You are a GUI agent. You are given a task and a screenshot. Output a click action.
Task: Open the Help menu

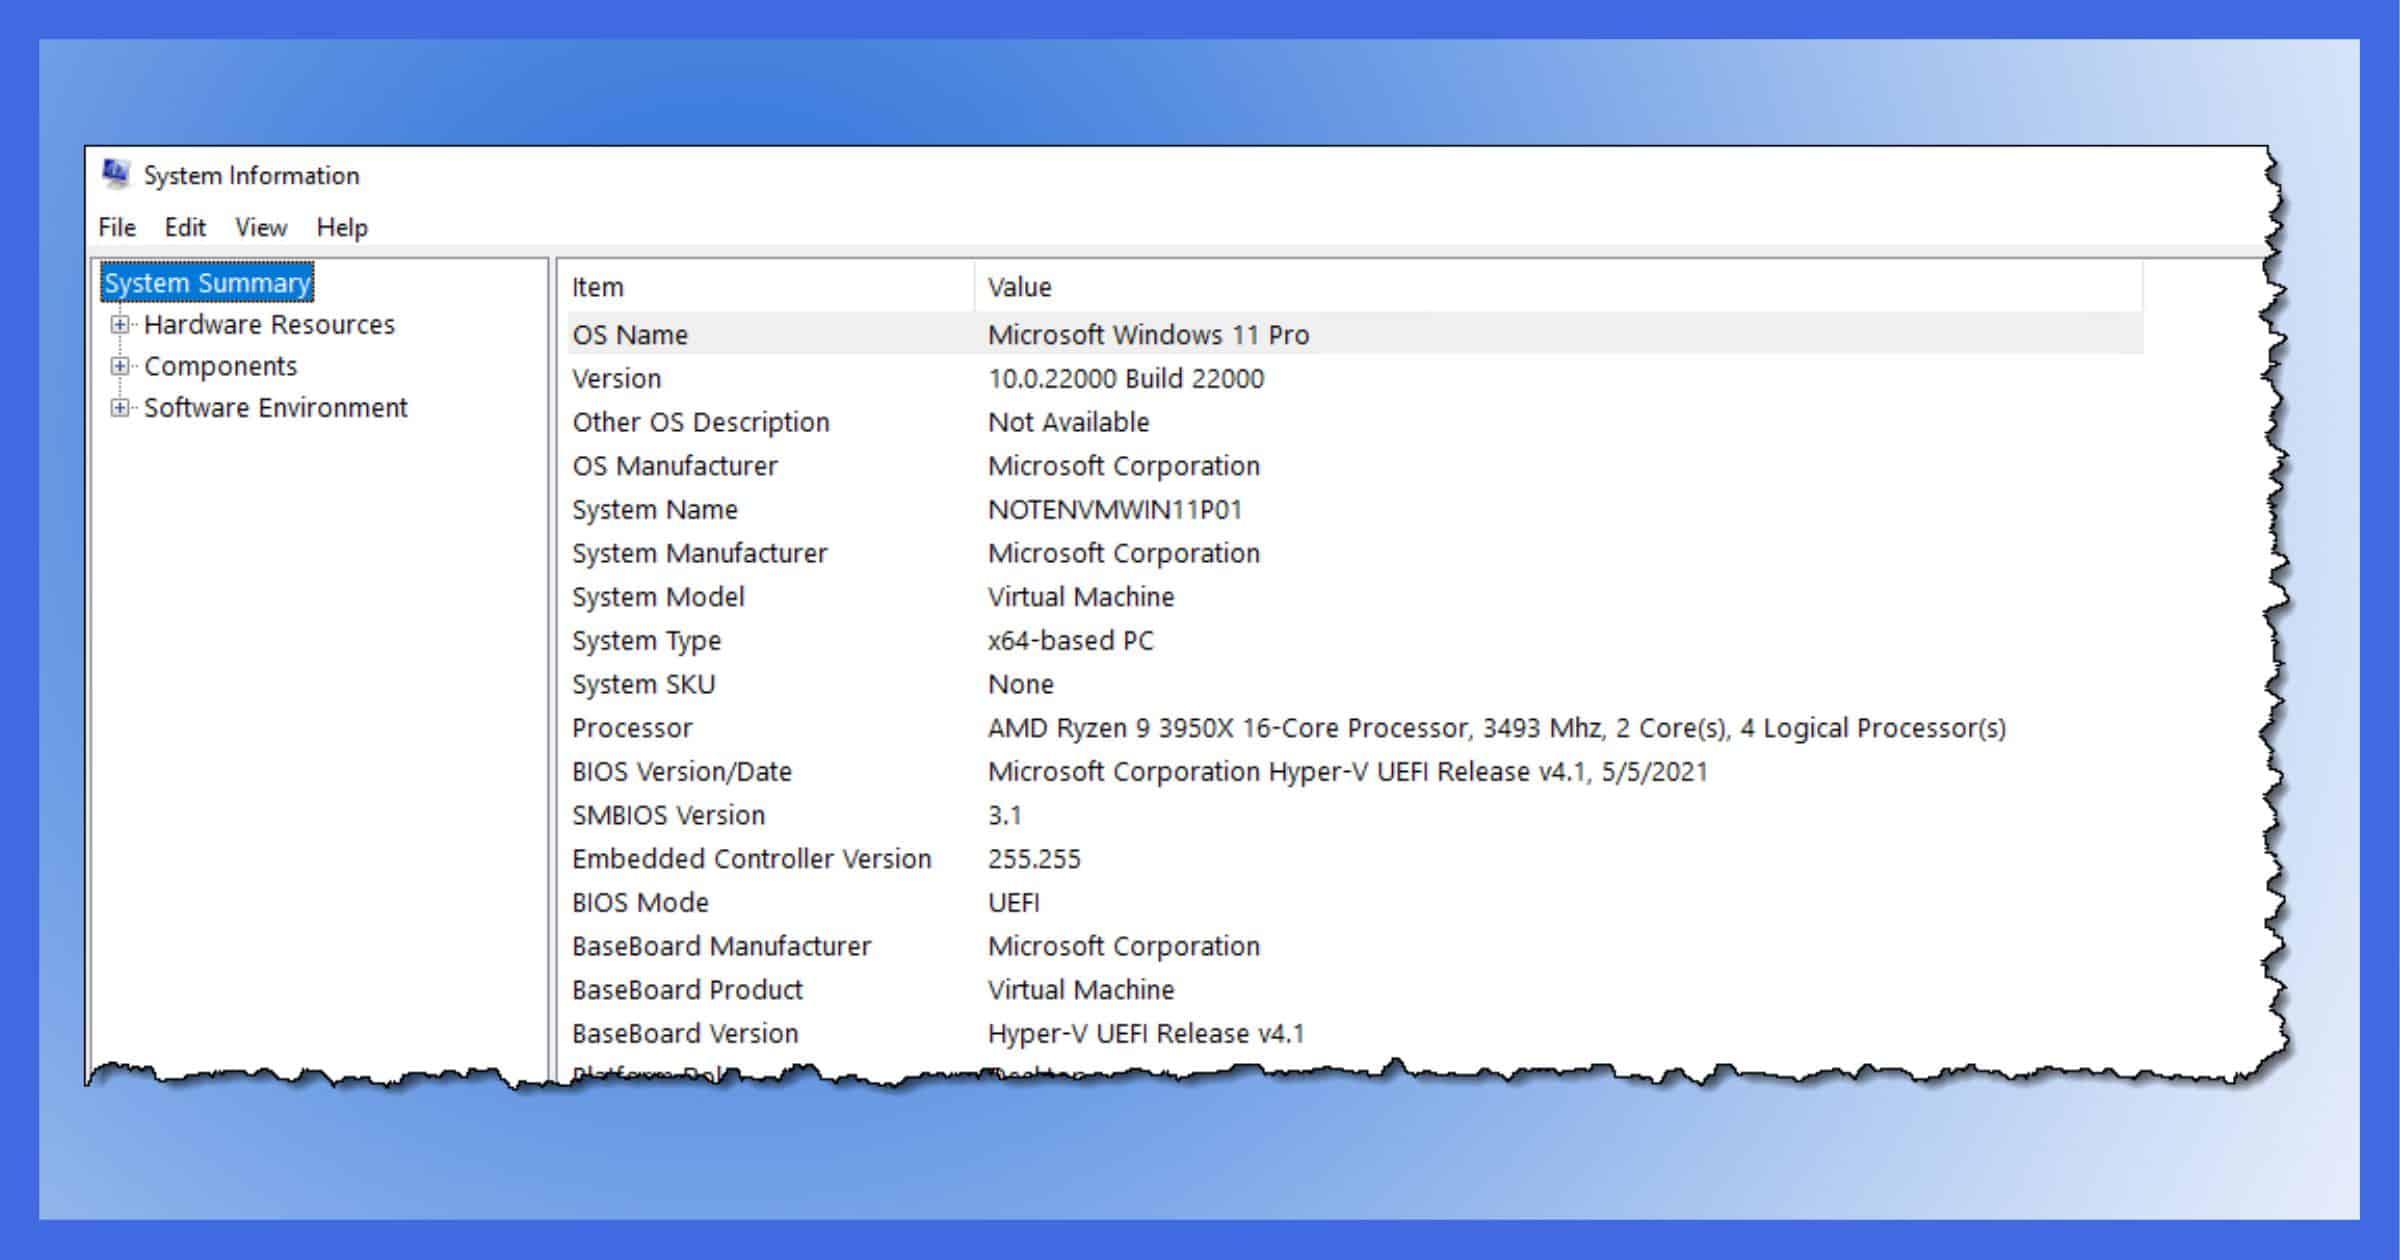coord(341,227)
